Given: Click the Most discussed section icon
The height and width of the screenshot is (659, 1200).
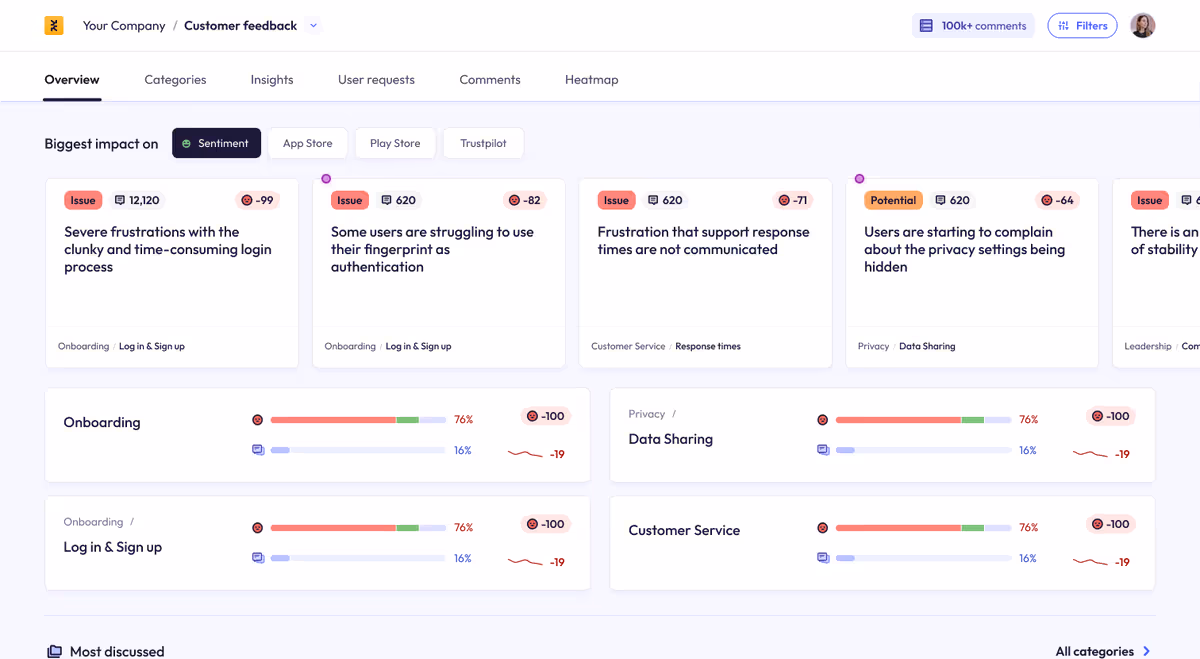Looking at the screenshot, I should [x=54, y=651].
